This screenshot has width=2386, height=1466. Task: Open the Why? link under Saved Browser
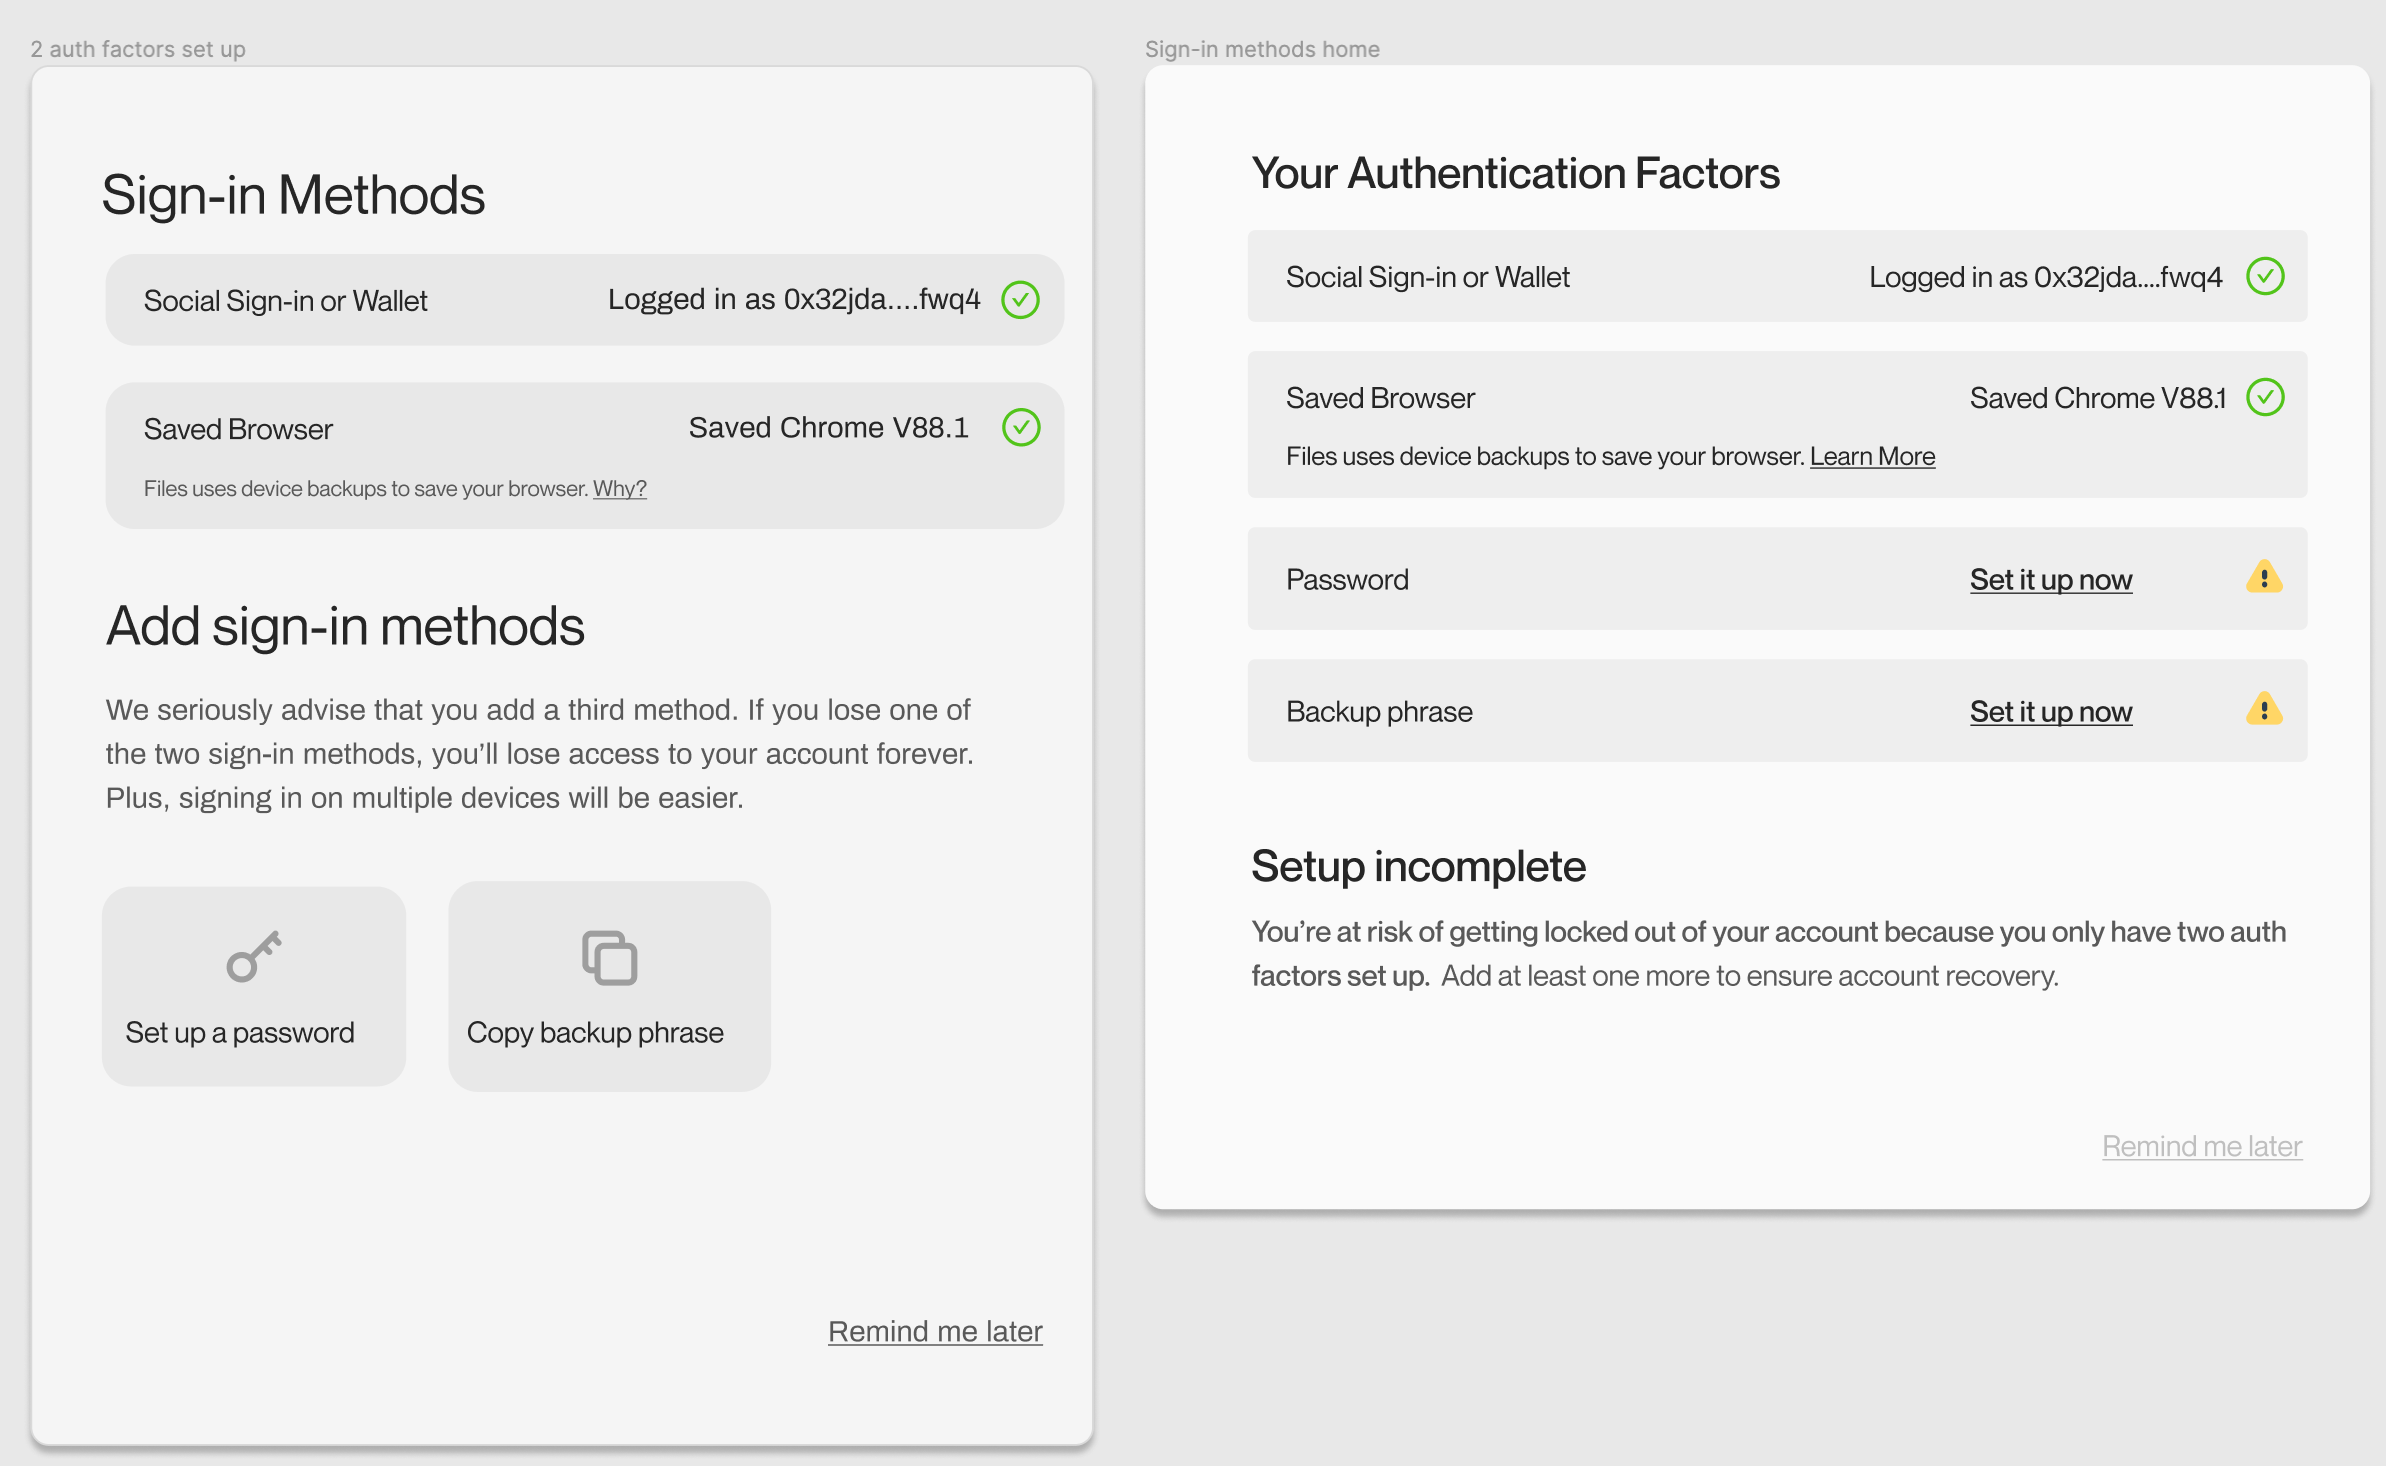point(618,488)
